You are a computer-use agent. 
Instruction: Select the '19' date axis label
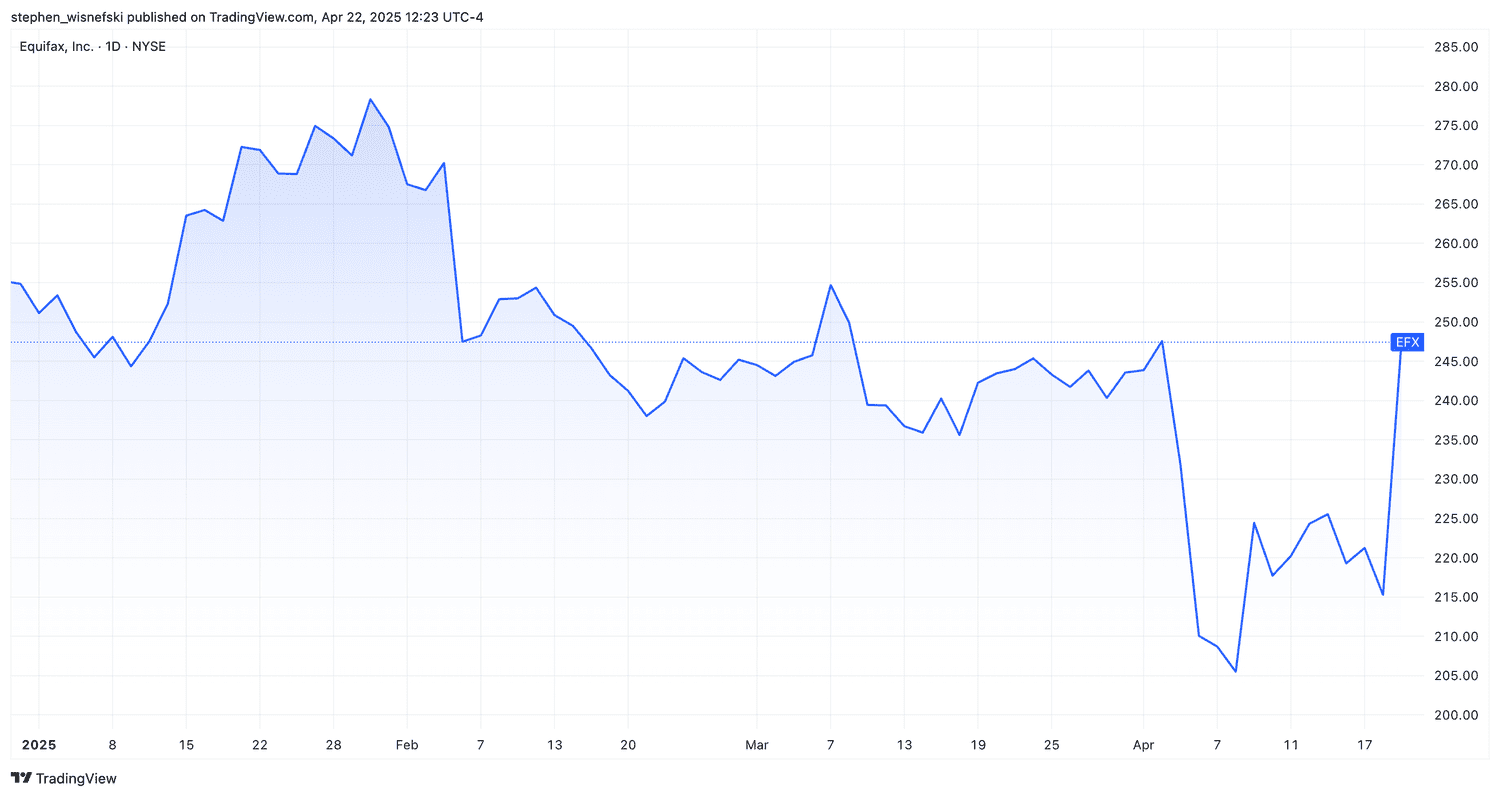(x=978, y=746)
